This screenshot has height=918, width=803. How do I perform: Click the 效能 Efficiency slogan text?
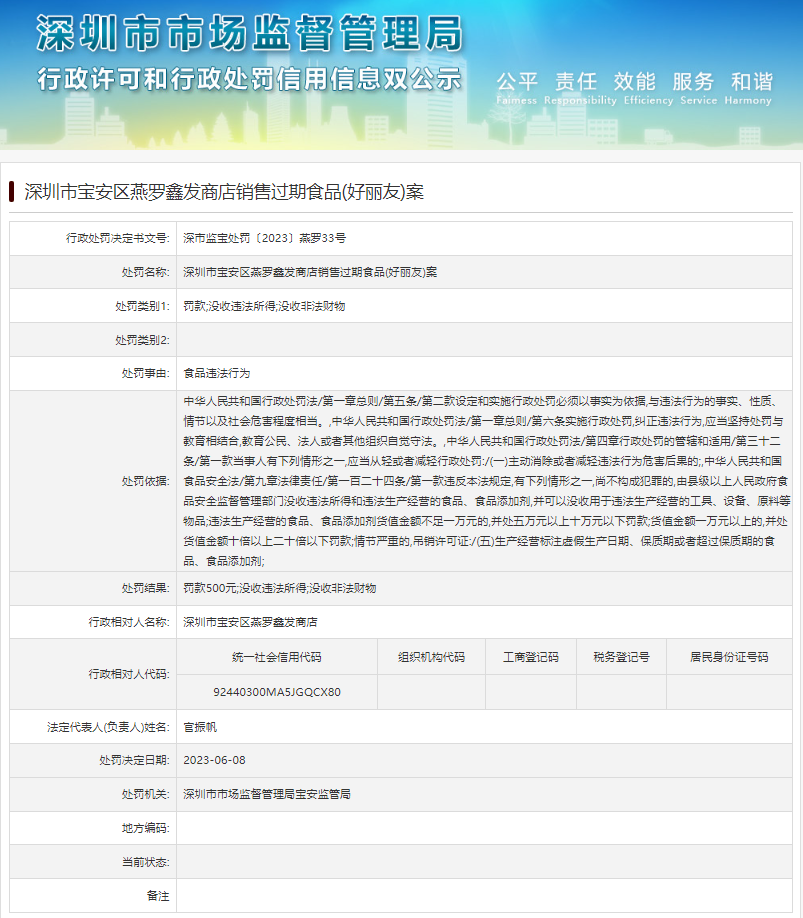[648, 88]
